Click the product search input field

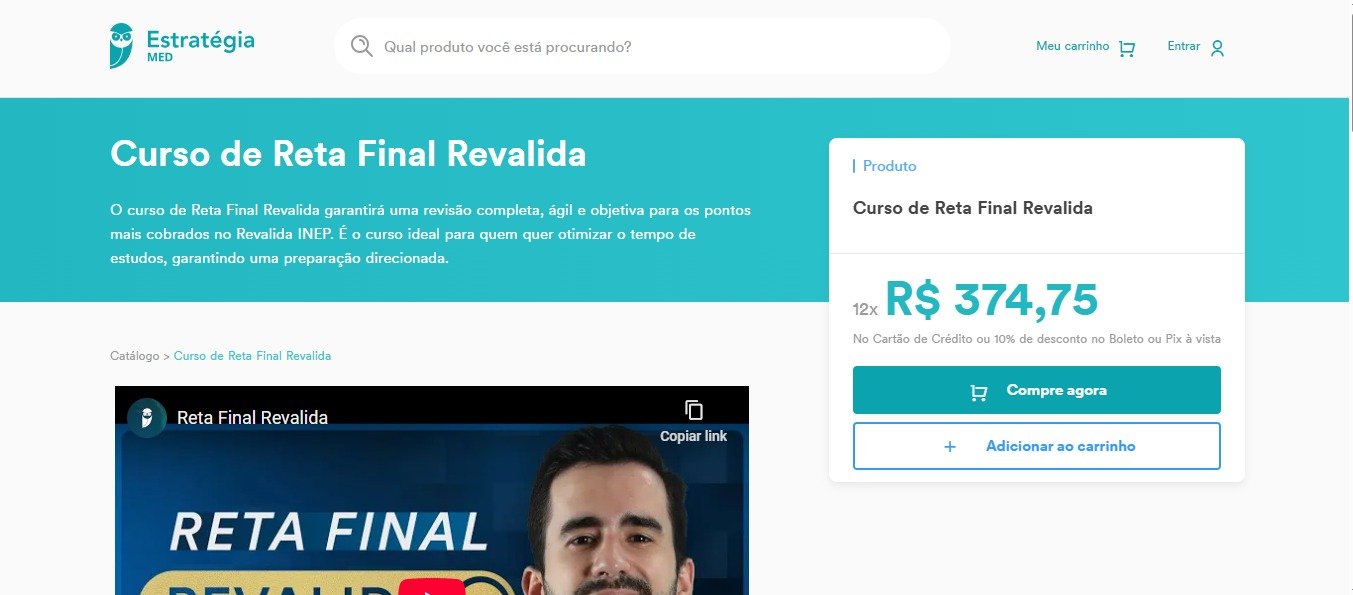(x=642, y=46)
